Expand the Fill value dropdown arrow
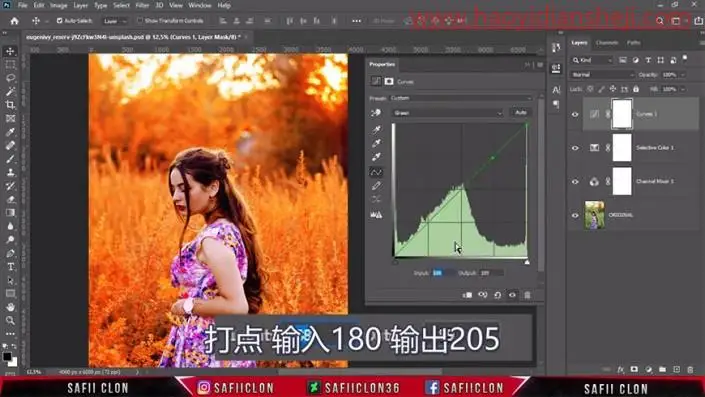Image resolution: width=705 pixels, height=397 pixels. 683,89
